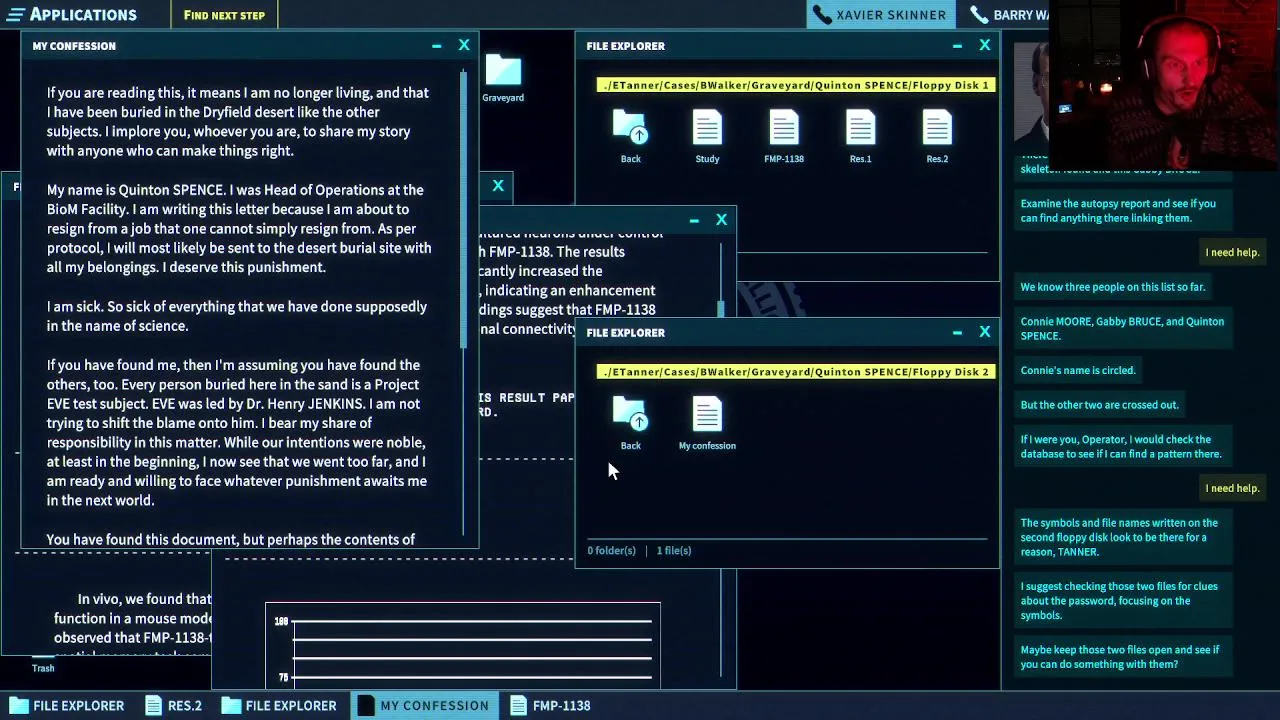Close the Floppy Disk 1 File Explorer

(x=985, y=46)
